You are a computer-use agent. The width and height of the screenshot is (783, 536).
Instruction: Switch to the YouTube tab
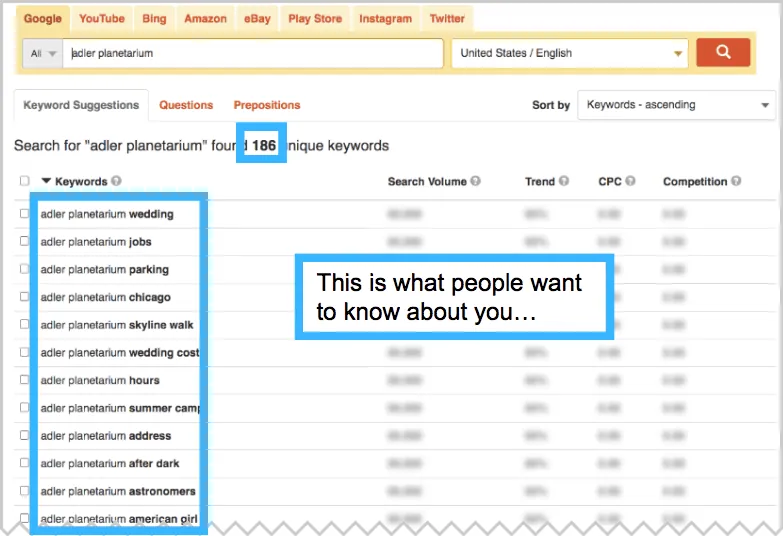click(x=102, y=18)
